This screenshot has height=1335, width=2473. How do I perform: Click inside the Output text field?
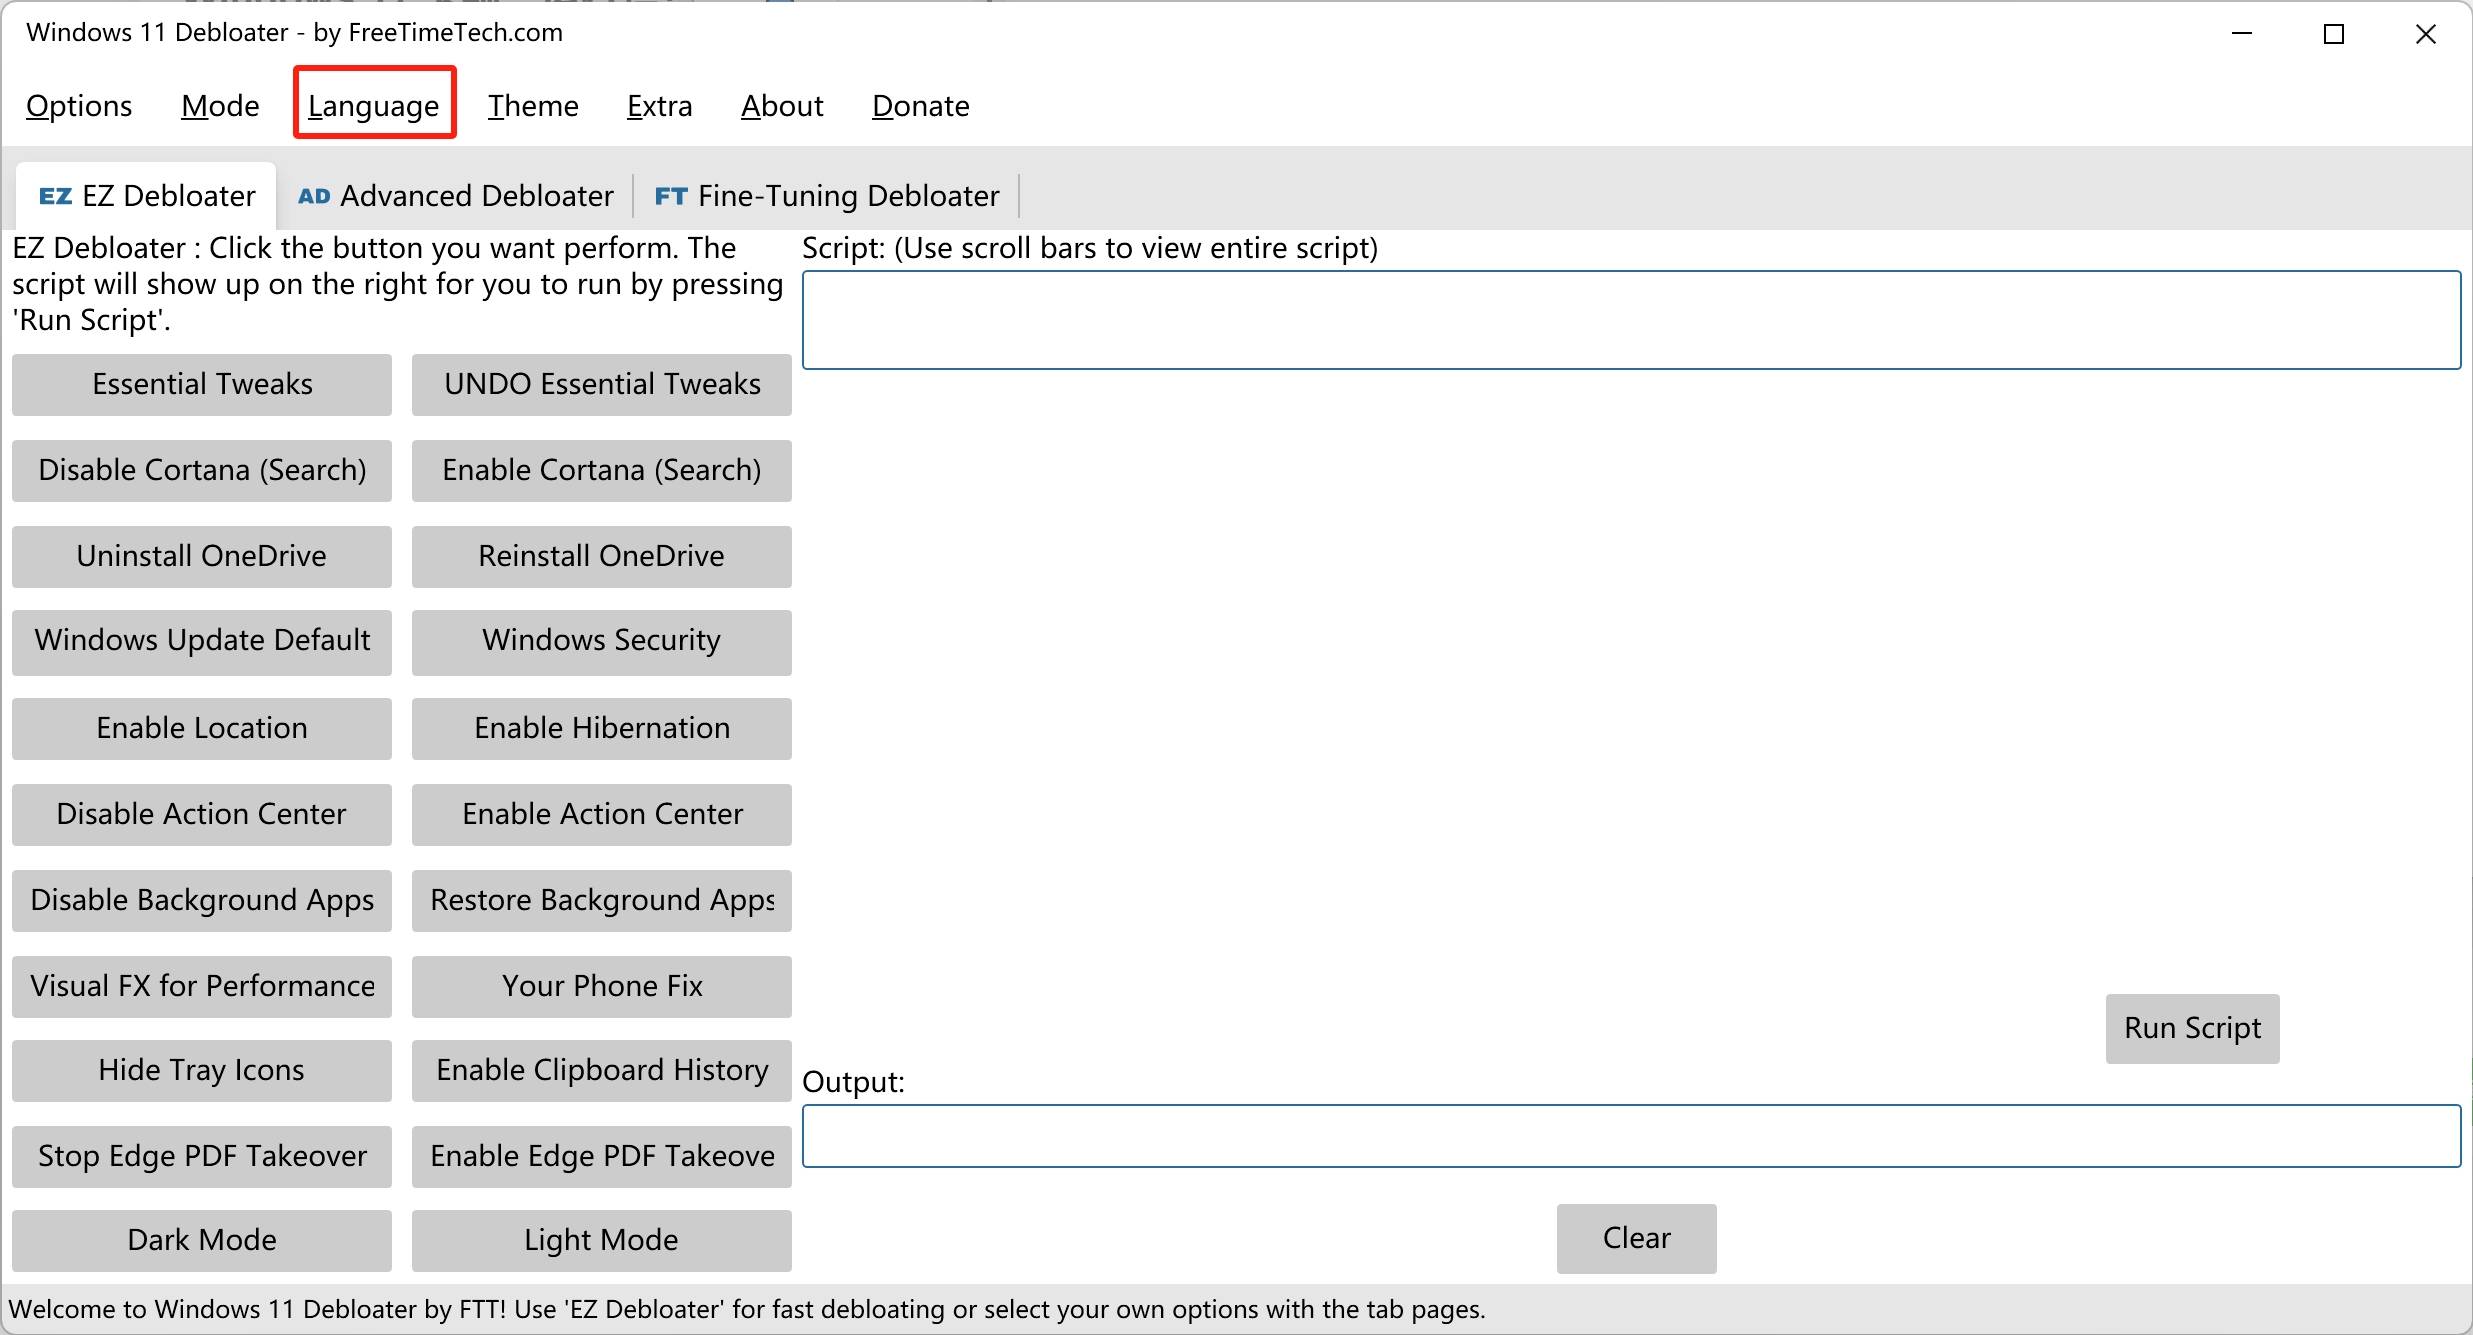[x=1630, y=1136]
